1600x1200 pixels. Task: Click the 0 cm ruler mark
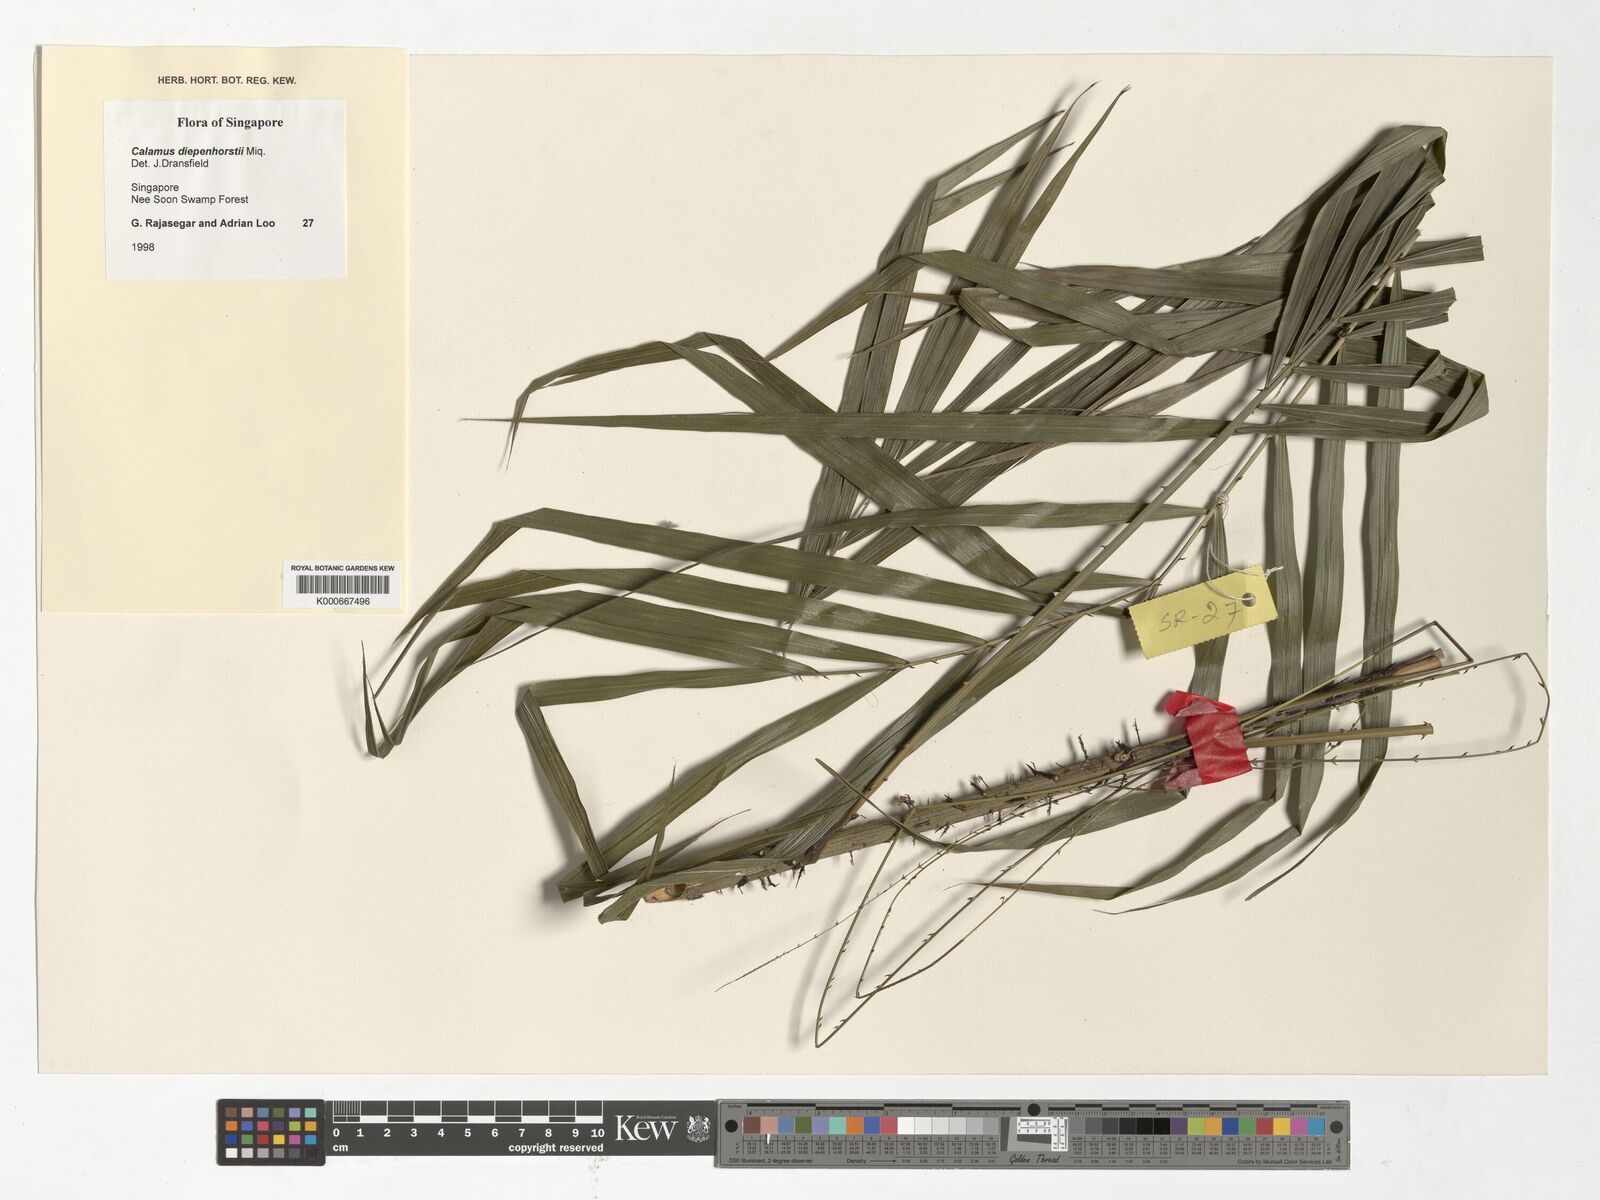(336, 1133)
